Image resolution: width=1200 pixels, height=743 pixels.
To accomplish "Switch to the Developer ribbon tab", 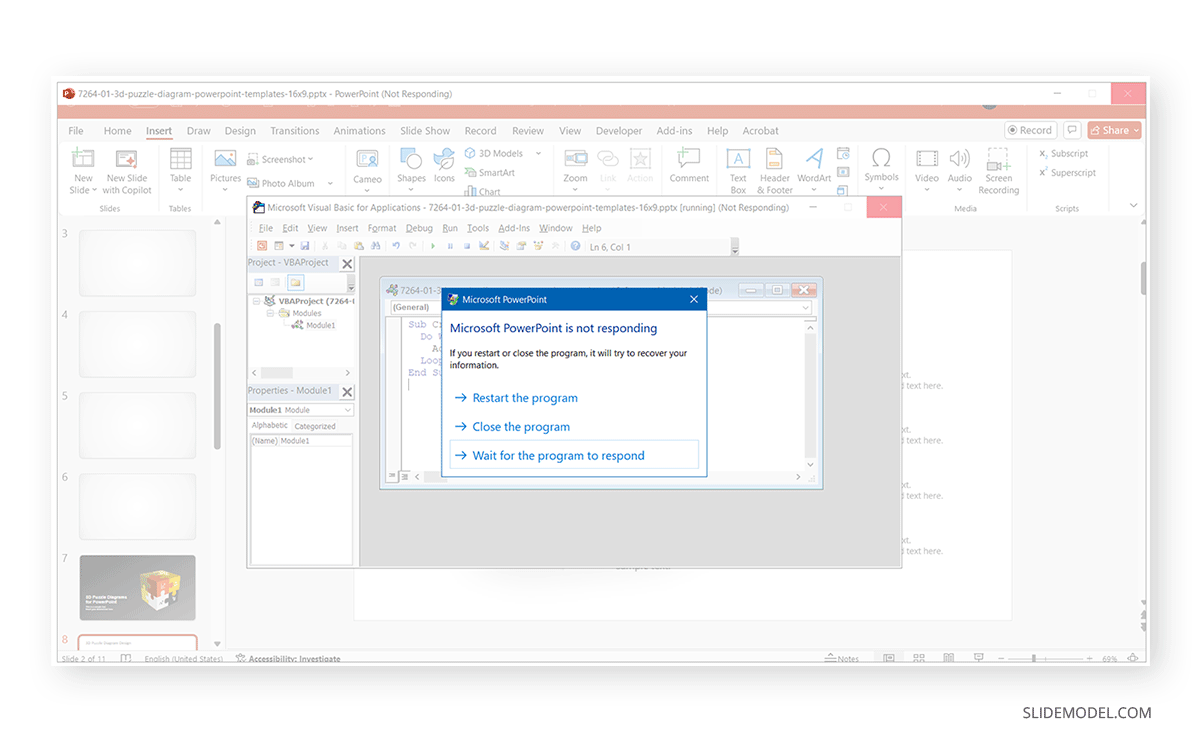I will (x=618, y=130).
